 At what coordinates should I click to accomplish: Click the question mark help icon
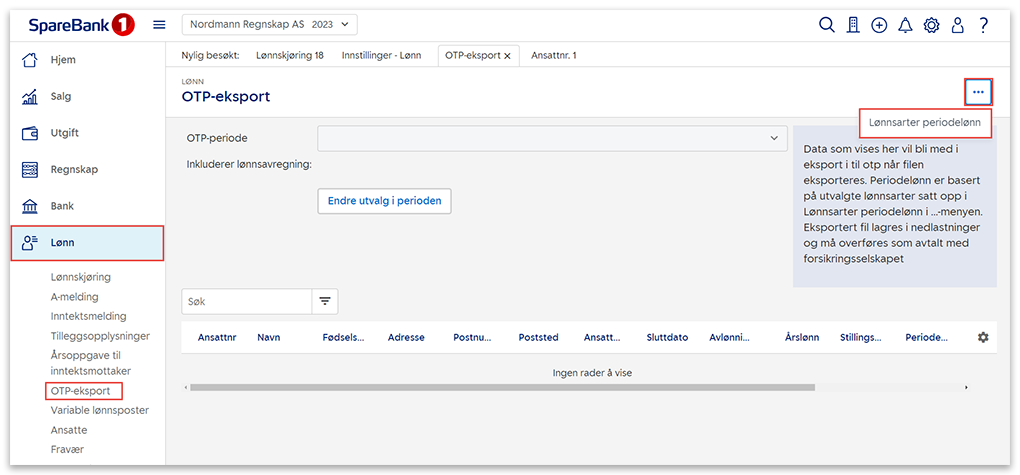[x=983, y=25]
